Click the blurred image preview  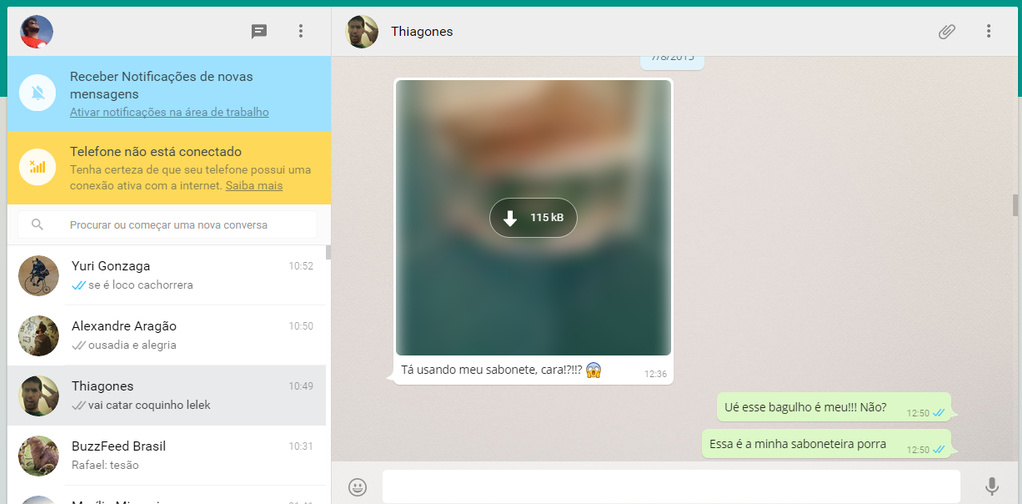[533, 218]
